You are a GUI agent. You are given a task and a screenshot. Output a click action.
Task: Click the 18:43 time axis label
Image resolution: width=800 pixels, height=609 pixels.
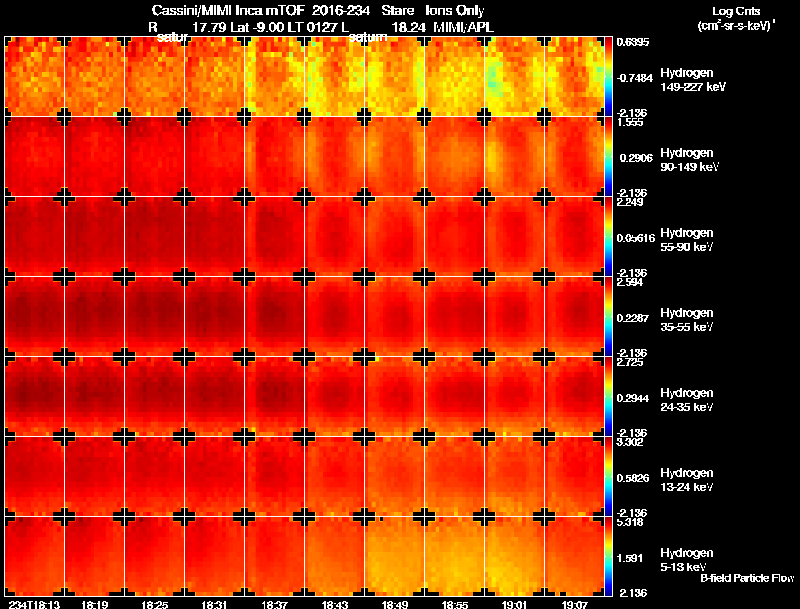[x=335, y=604]
